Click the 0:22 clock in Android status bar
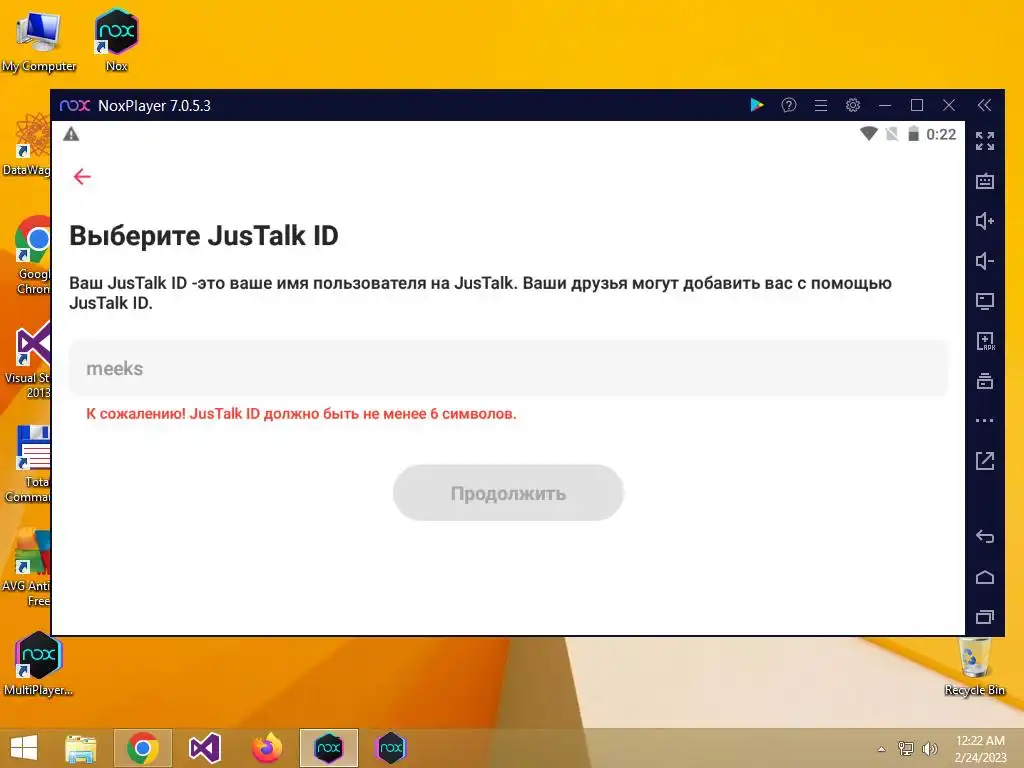The image size is (1024, 768). pos(941,135)
